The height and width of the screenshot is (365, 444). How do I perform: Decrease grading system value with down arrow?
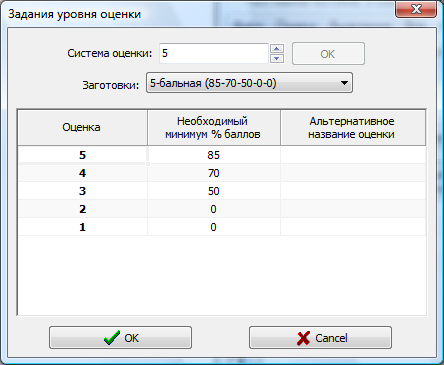pos(277,59)
